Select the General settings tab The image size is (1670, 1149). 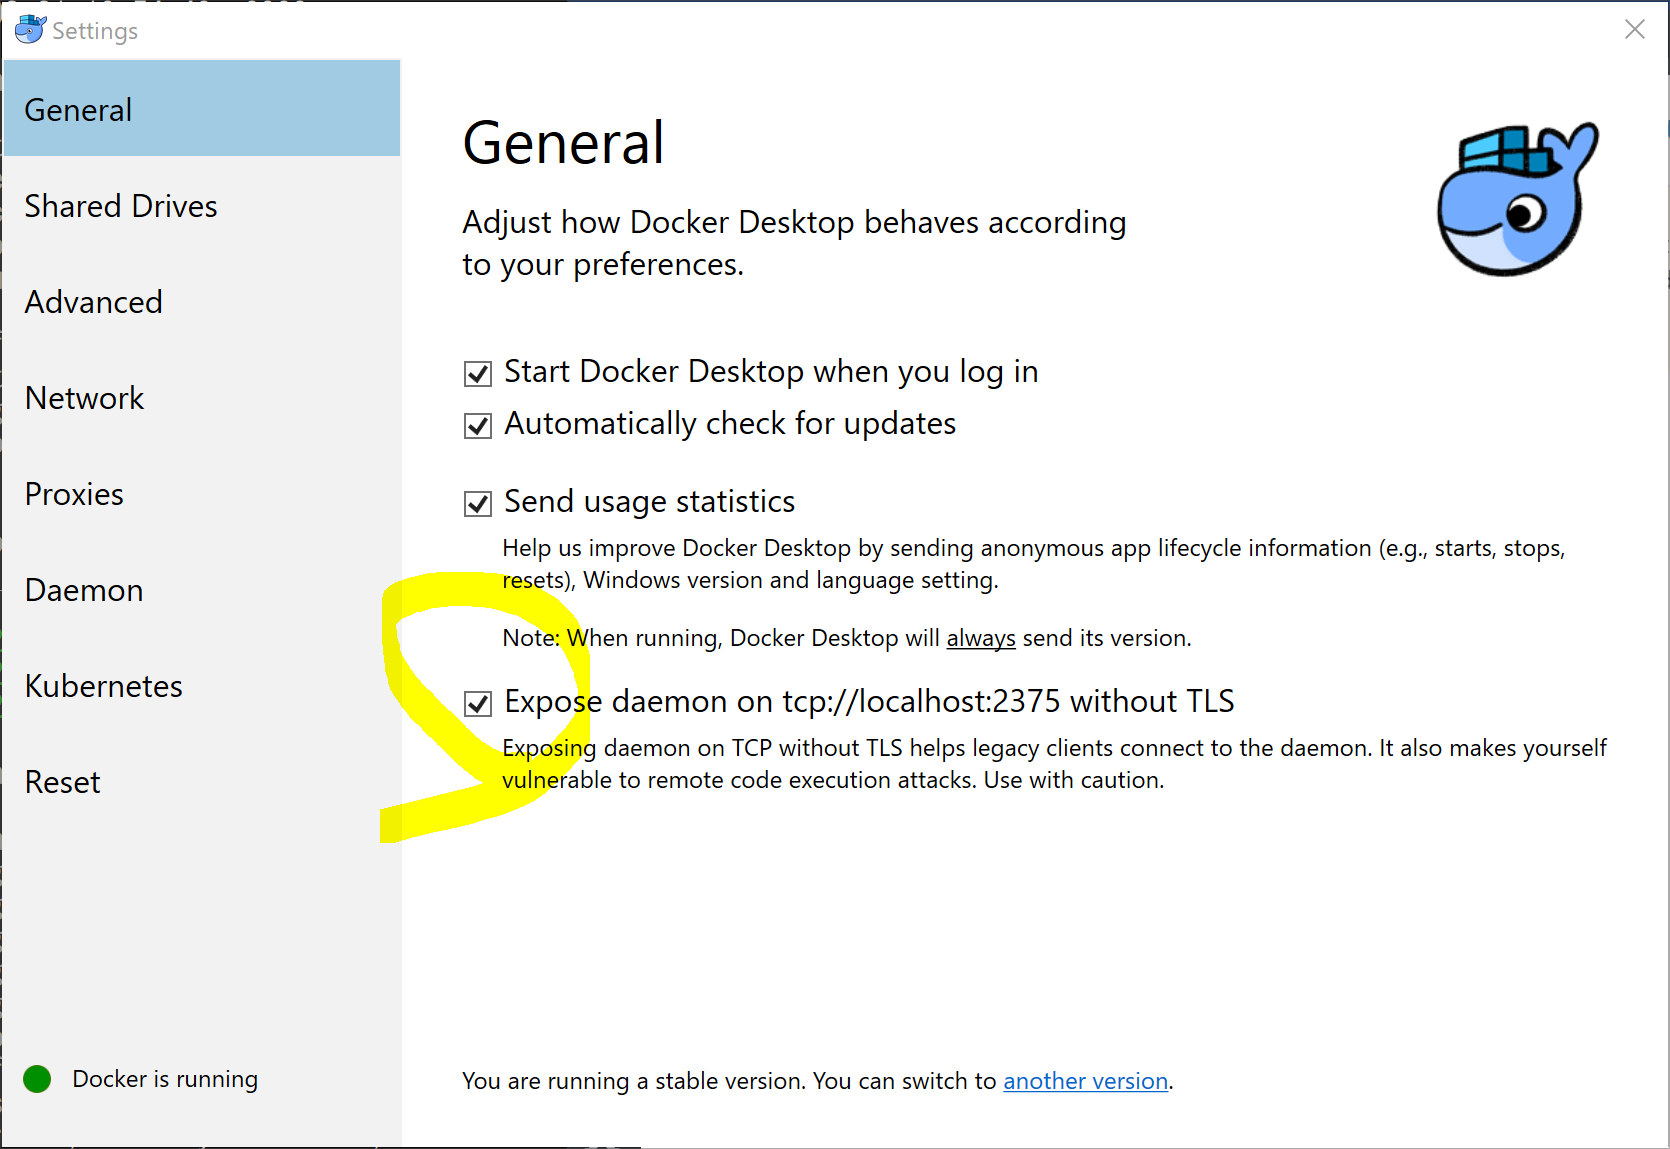click(x=202, y=108)
